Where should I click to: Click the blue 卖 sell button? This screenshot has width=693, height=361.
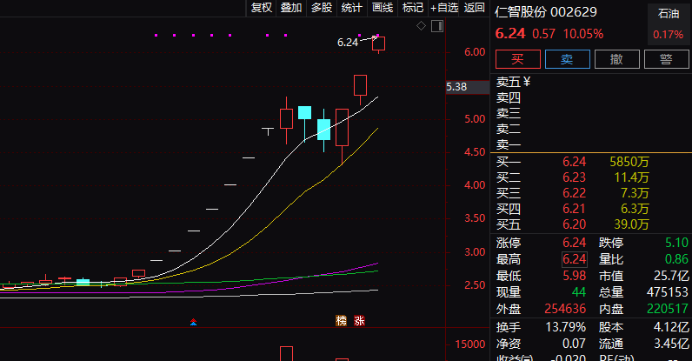coord(567,59)
